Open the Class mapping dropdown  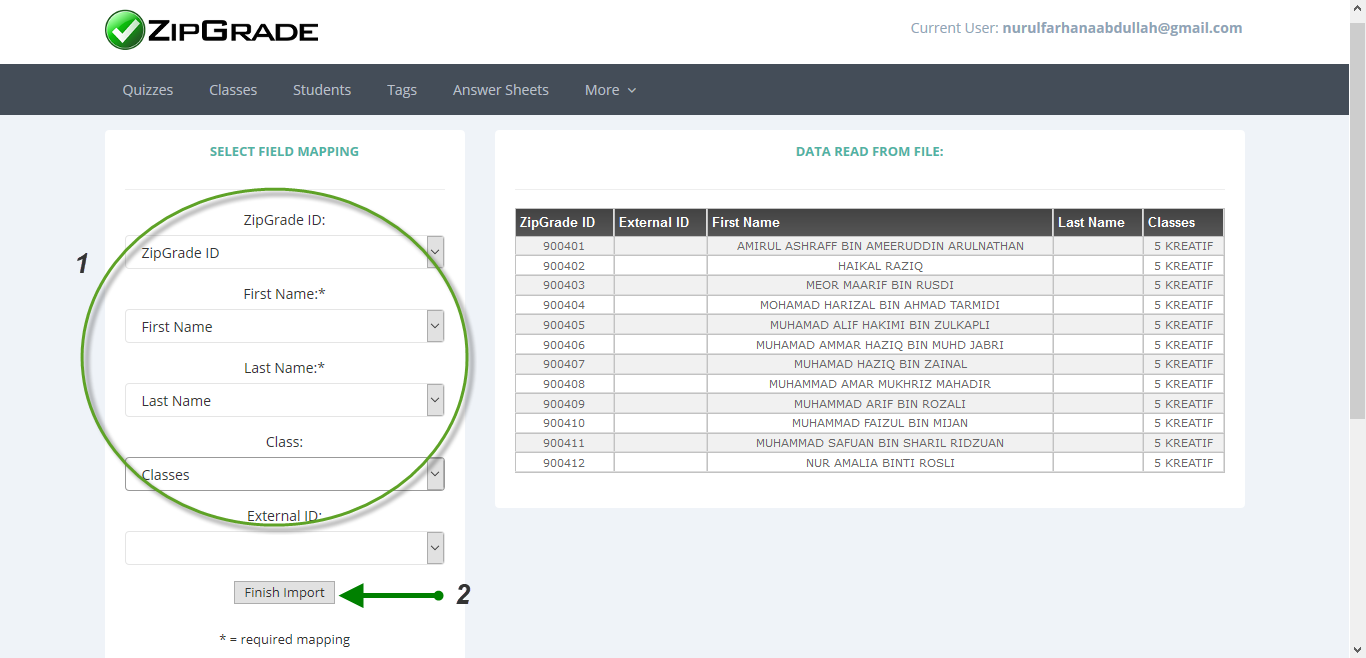(285, 475)
